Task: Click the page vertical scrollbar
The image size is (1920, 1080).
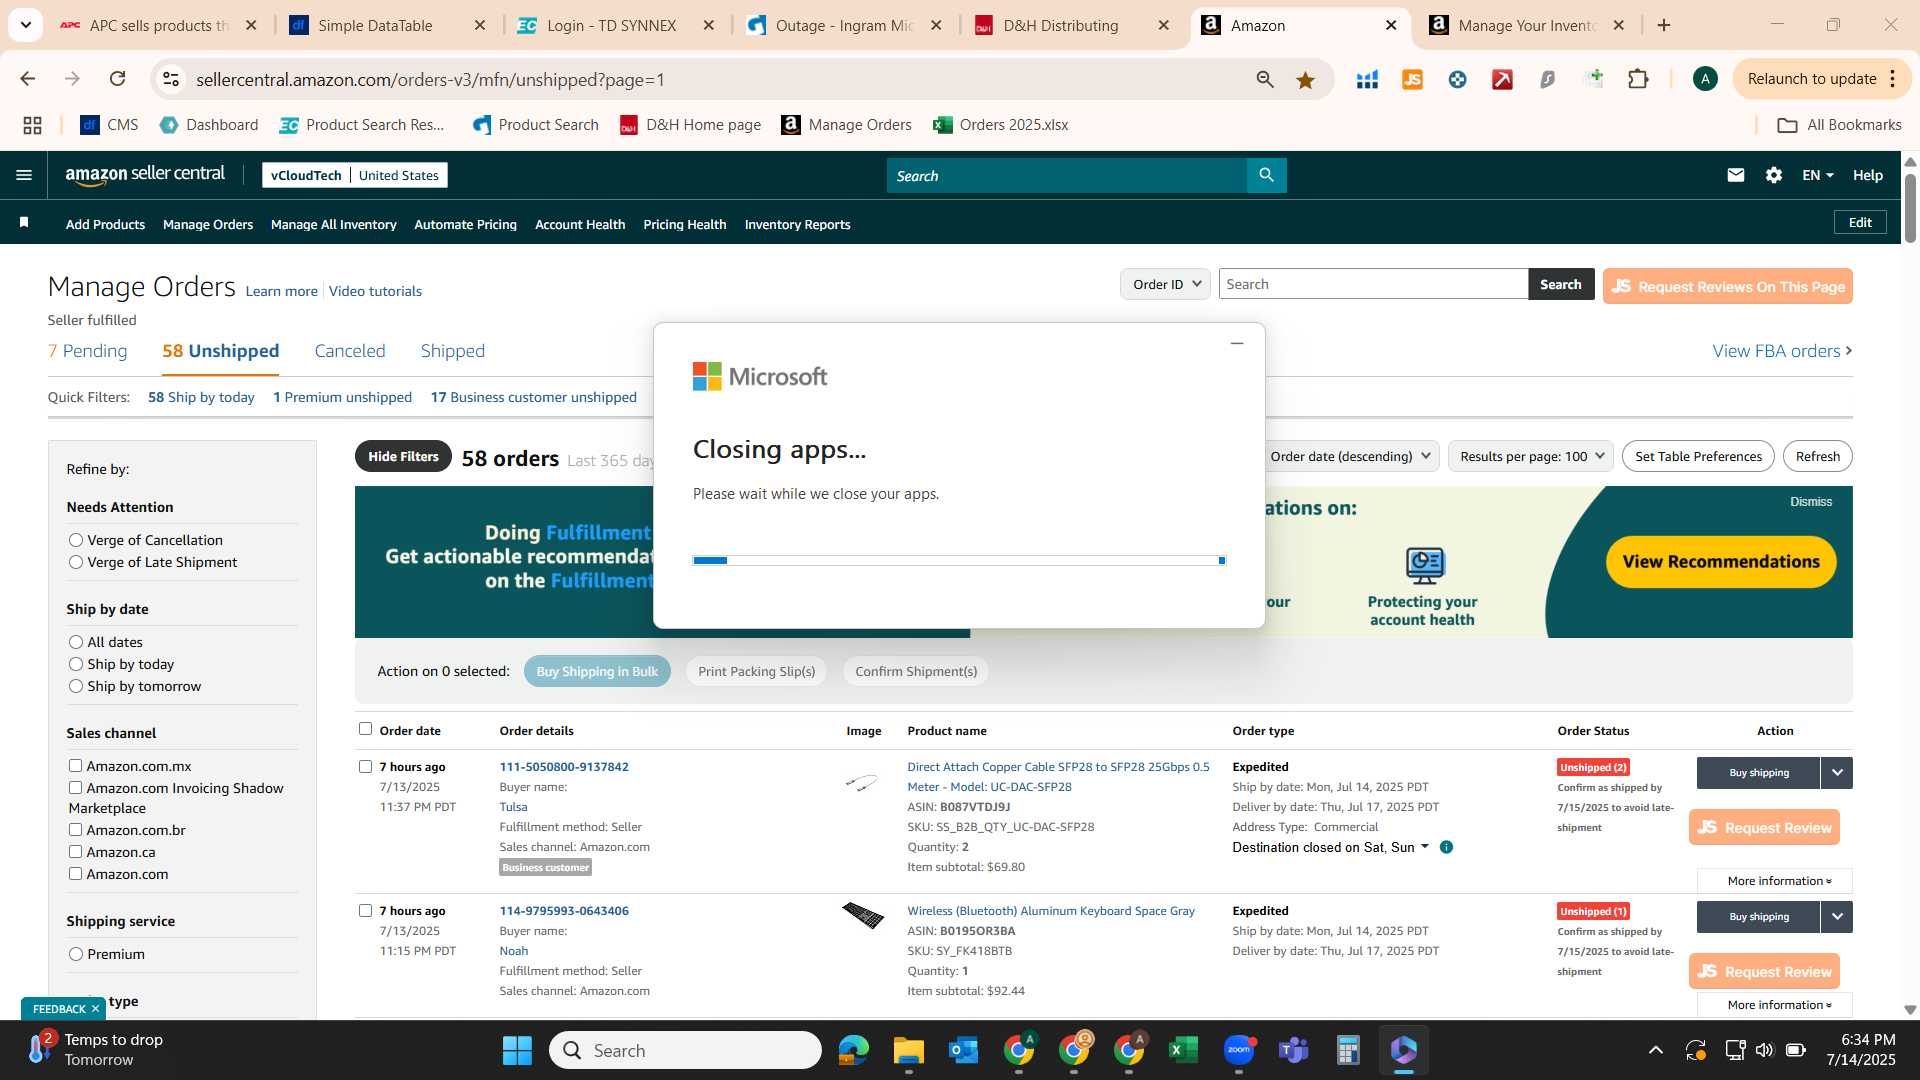Action: tap(1910, 208)
